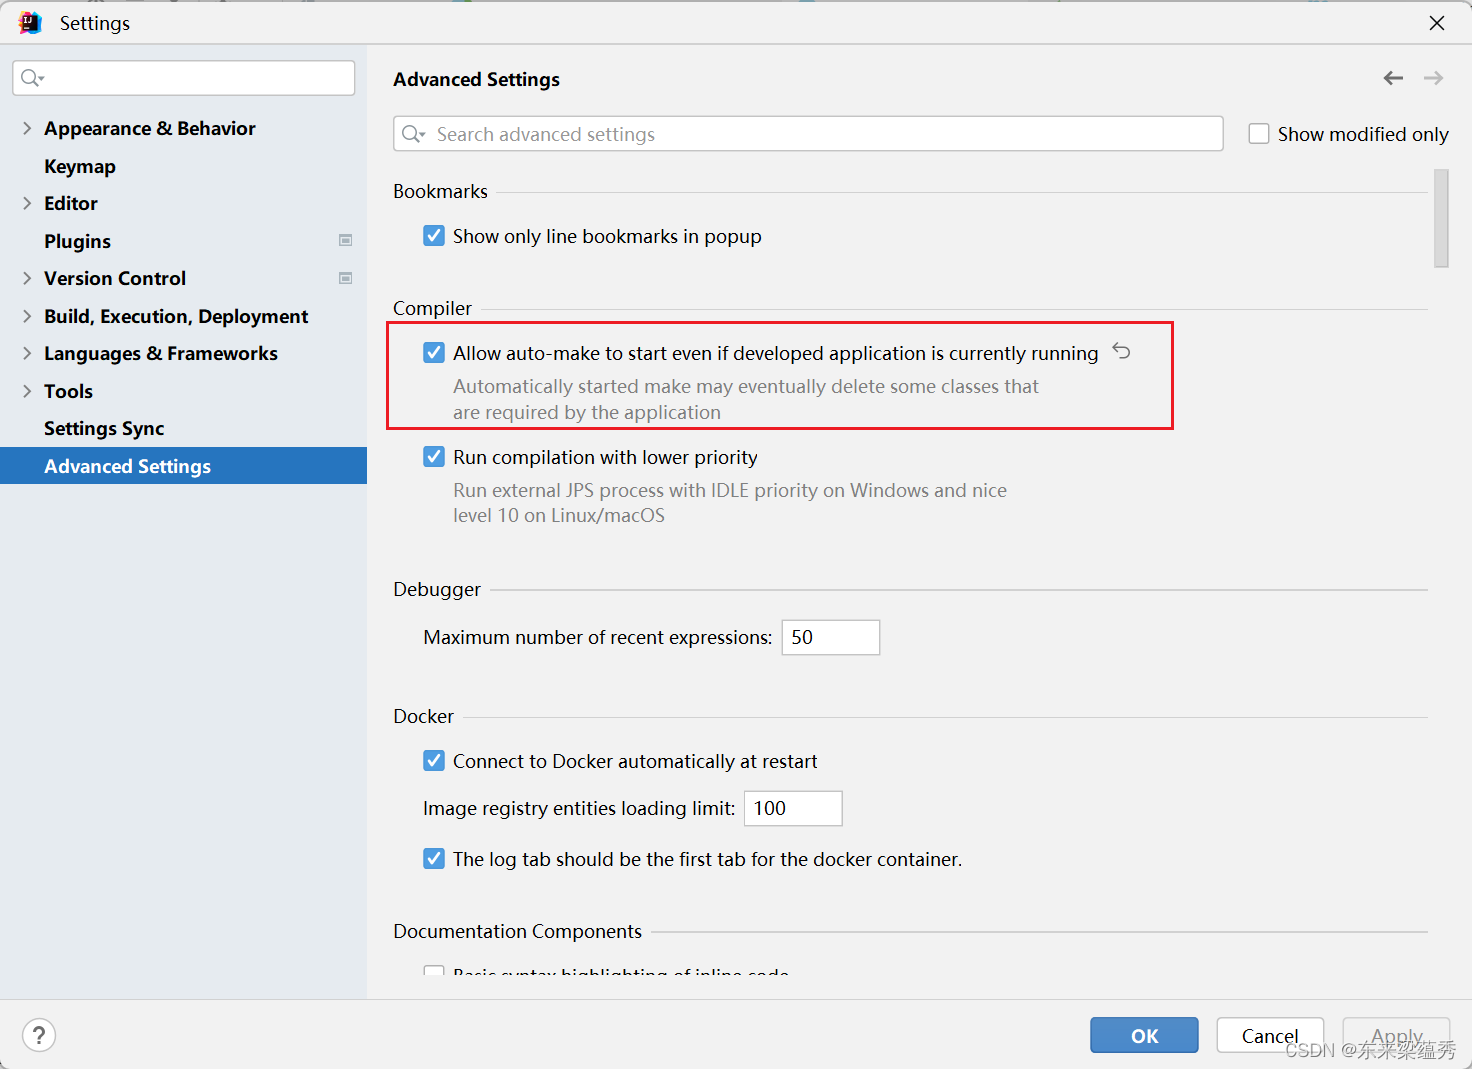
Task: Open the Settings Sync page
Action: (104, 428)
